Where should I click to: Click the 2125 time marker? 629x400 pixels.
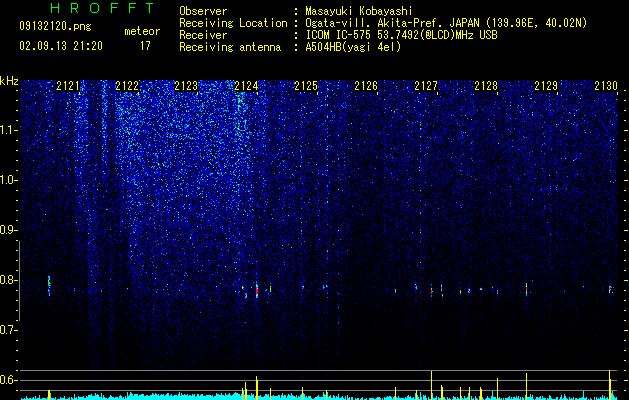[x=306, y=85]
